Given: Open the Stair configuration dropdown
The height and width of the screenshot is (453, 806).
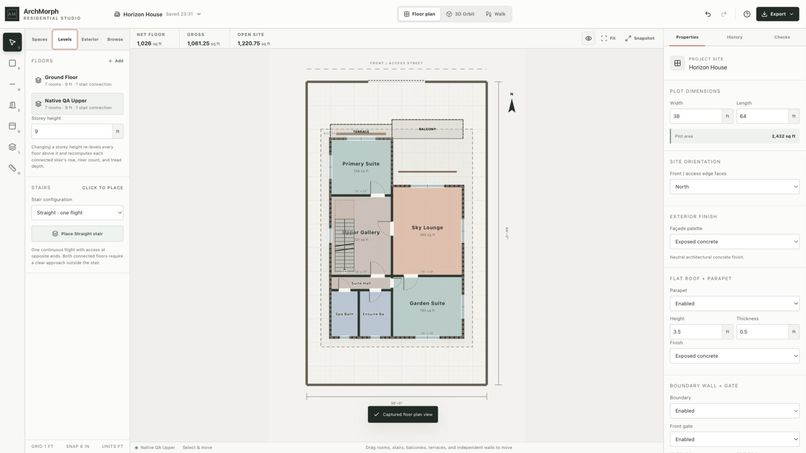Looking at the screenshot, I should coord(77,212).
